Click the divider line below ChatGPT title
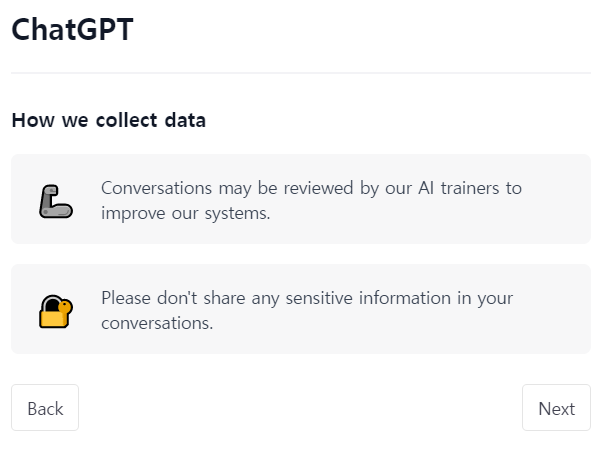602x453 pixels. (300, 73)
